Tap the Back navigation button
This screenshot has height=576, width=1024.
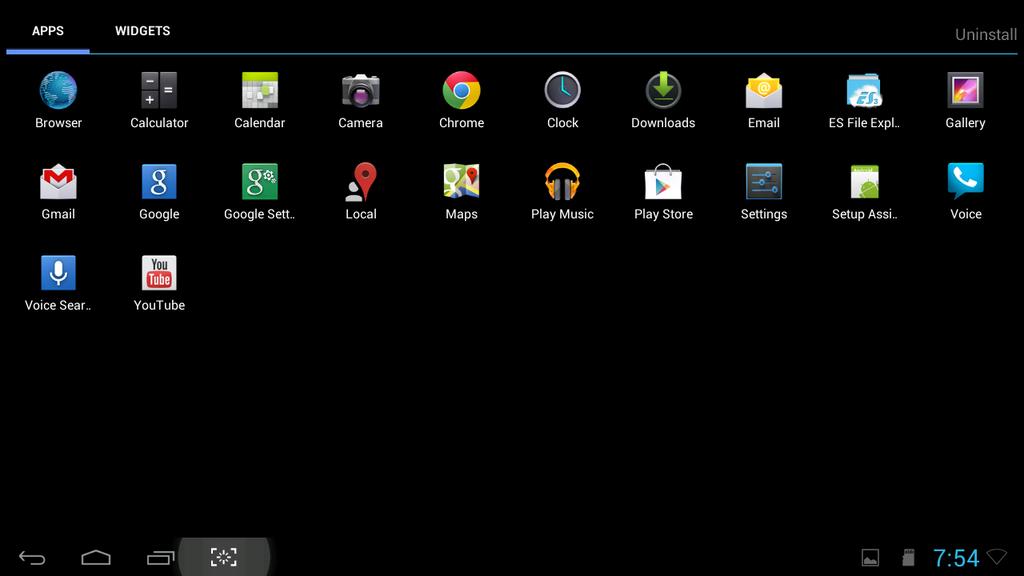tap(32, 557)
